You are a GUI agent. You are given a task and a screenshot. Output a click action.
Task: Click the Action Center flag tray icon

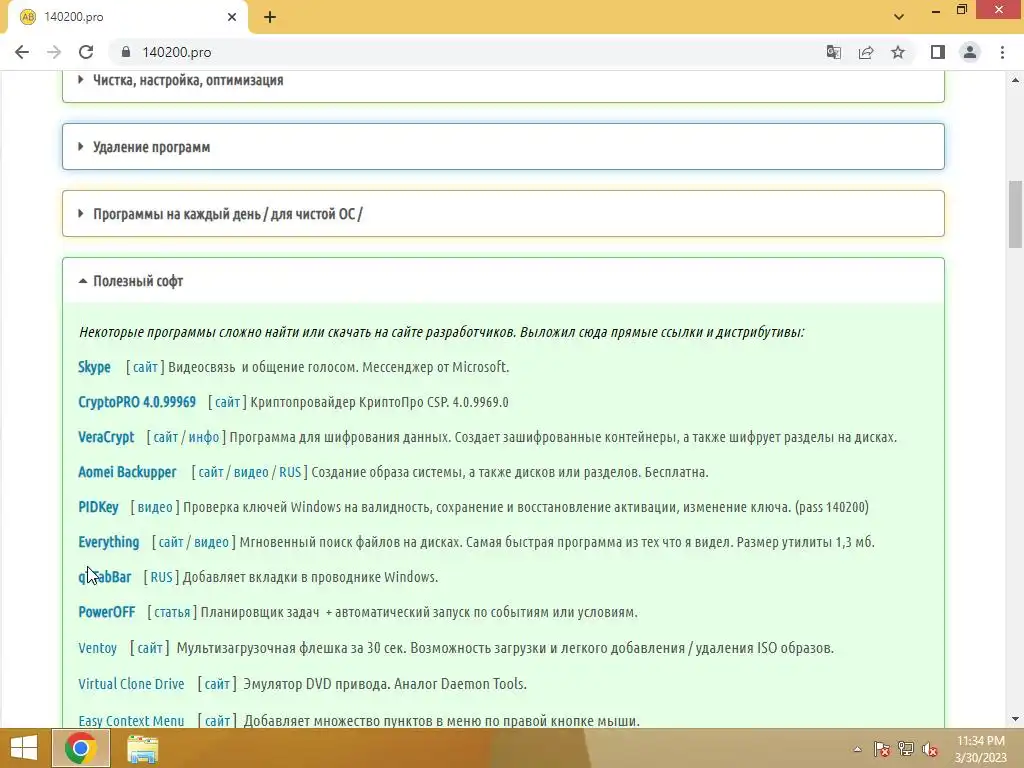pos(882,749)
